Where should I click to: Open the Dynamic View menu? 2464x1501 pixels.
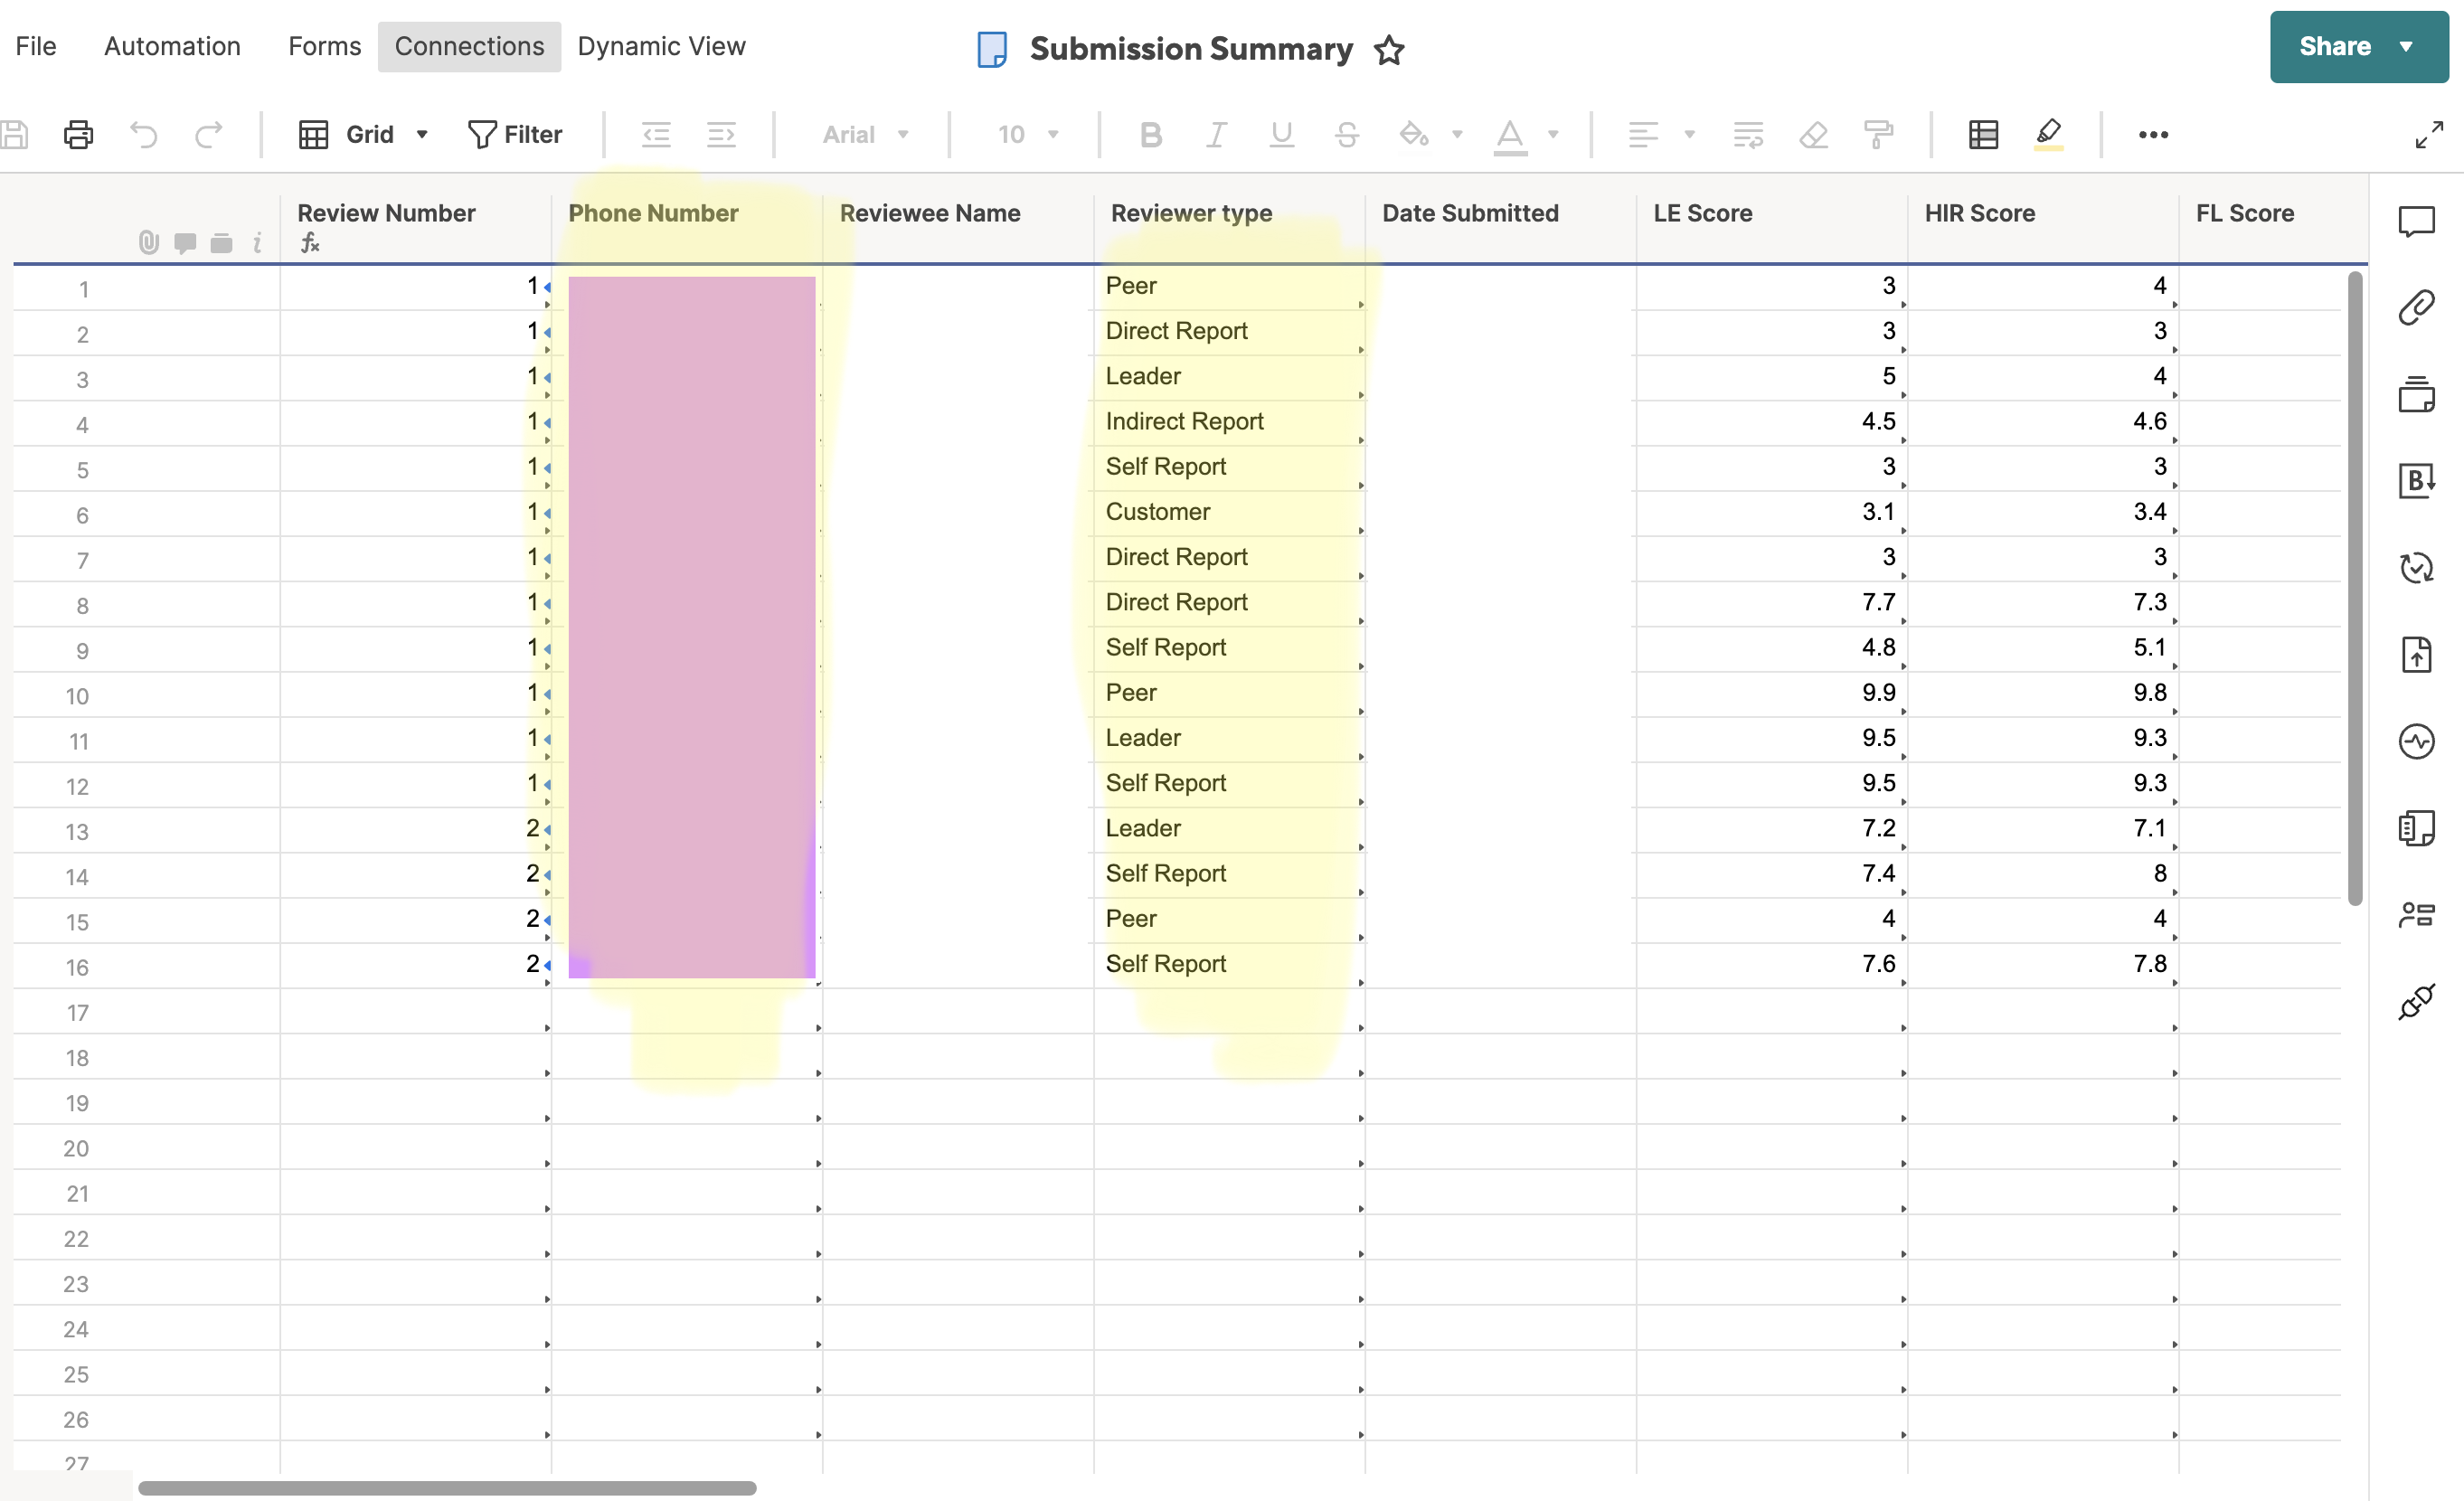click(x=661, y=46)
